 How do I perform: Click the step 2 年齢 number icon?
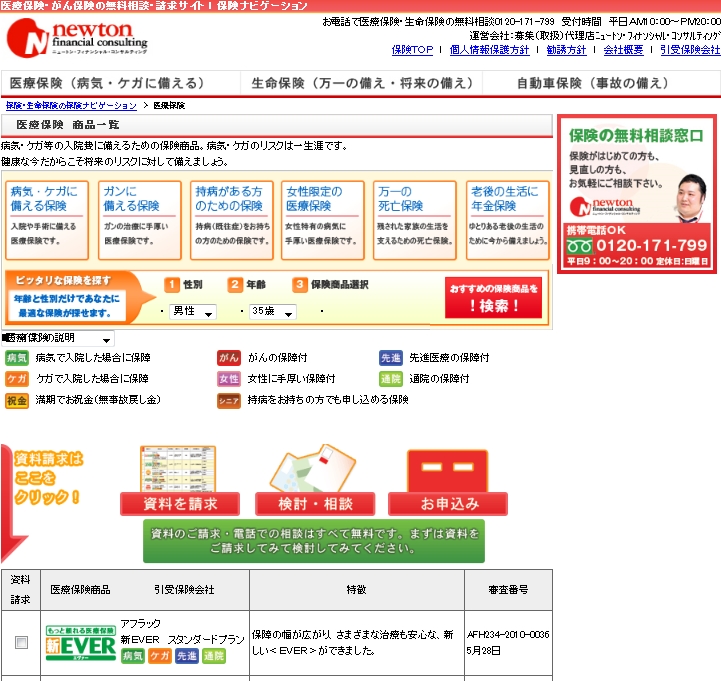point(235,285)
